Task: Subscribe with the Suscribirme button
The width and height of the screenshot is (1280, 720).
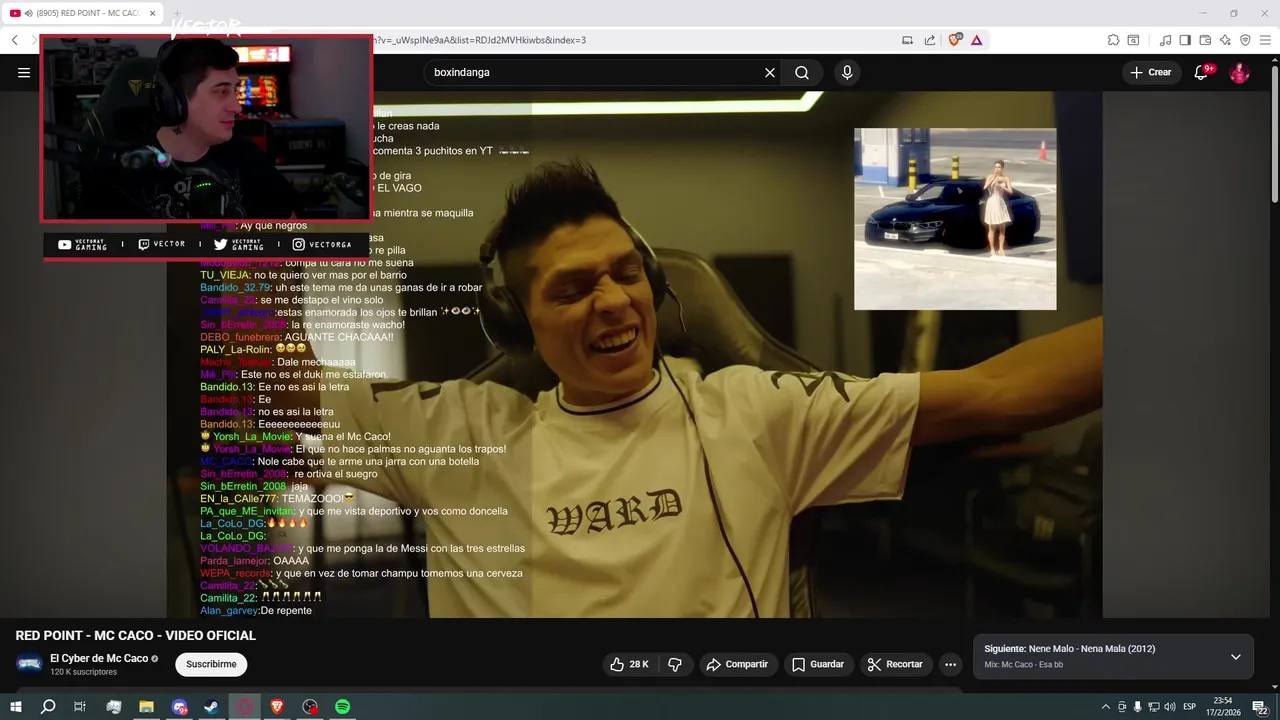Action: click(x=211, y=664)
